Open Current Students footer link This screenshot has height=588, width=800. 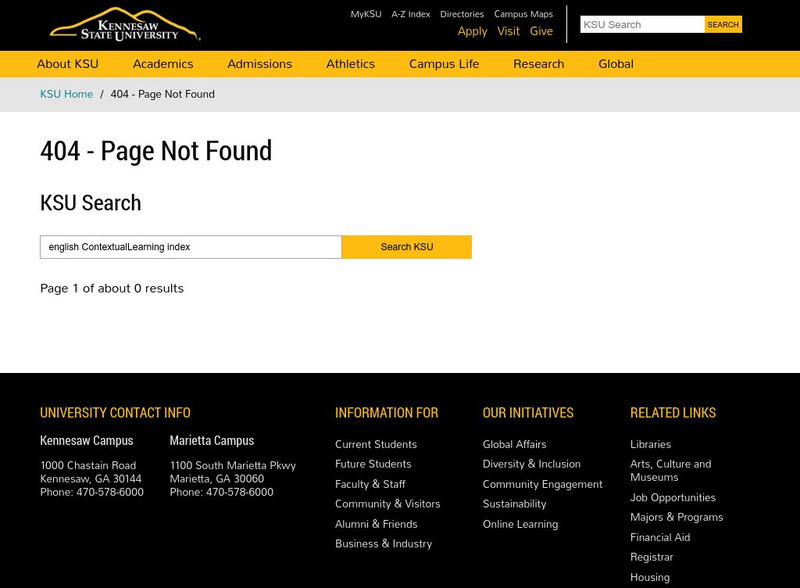click(x=376, y=445)
